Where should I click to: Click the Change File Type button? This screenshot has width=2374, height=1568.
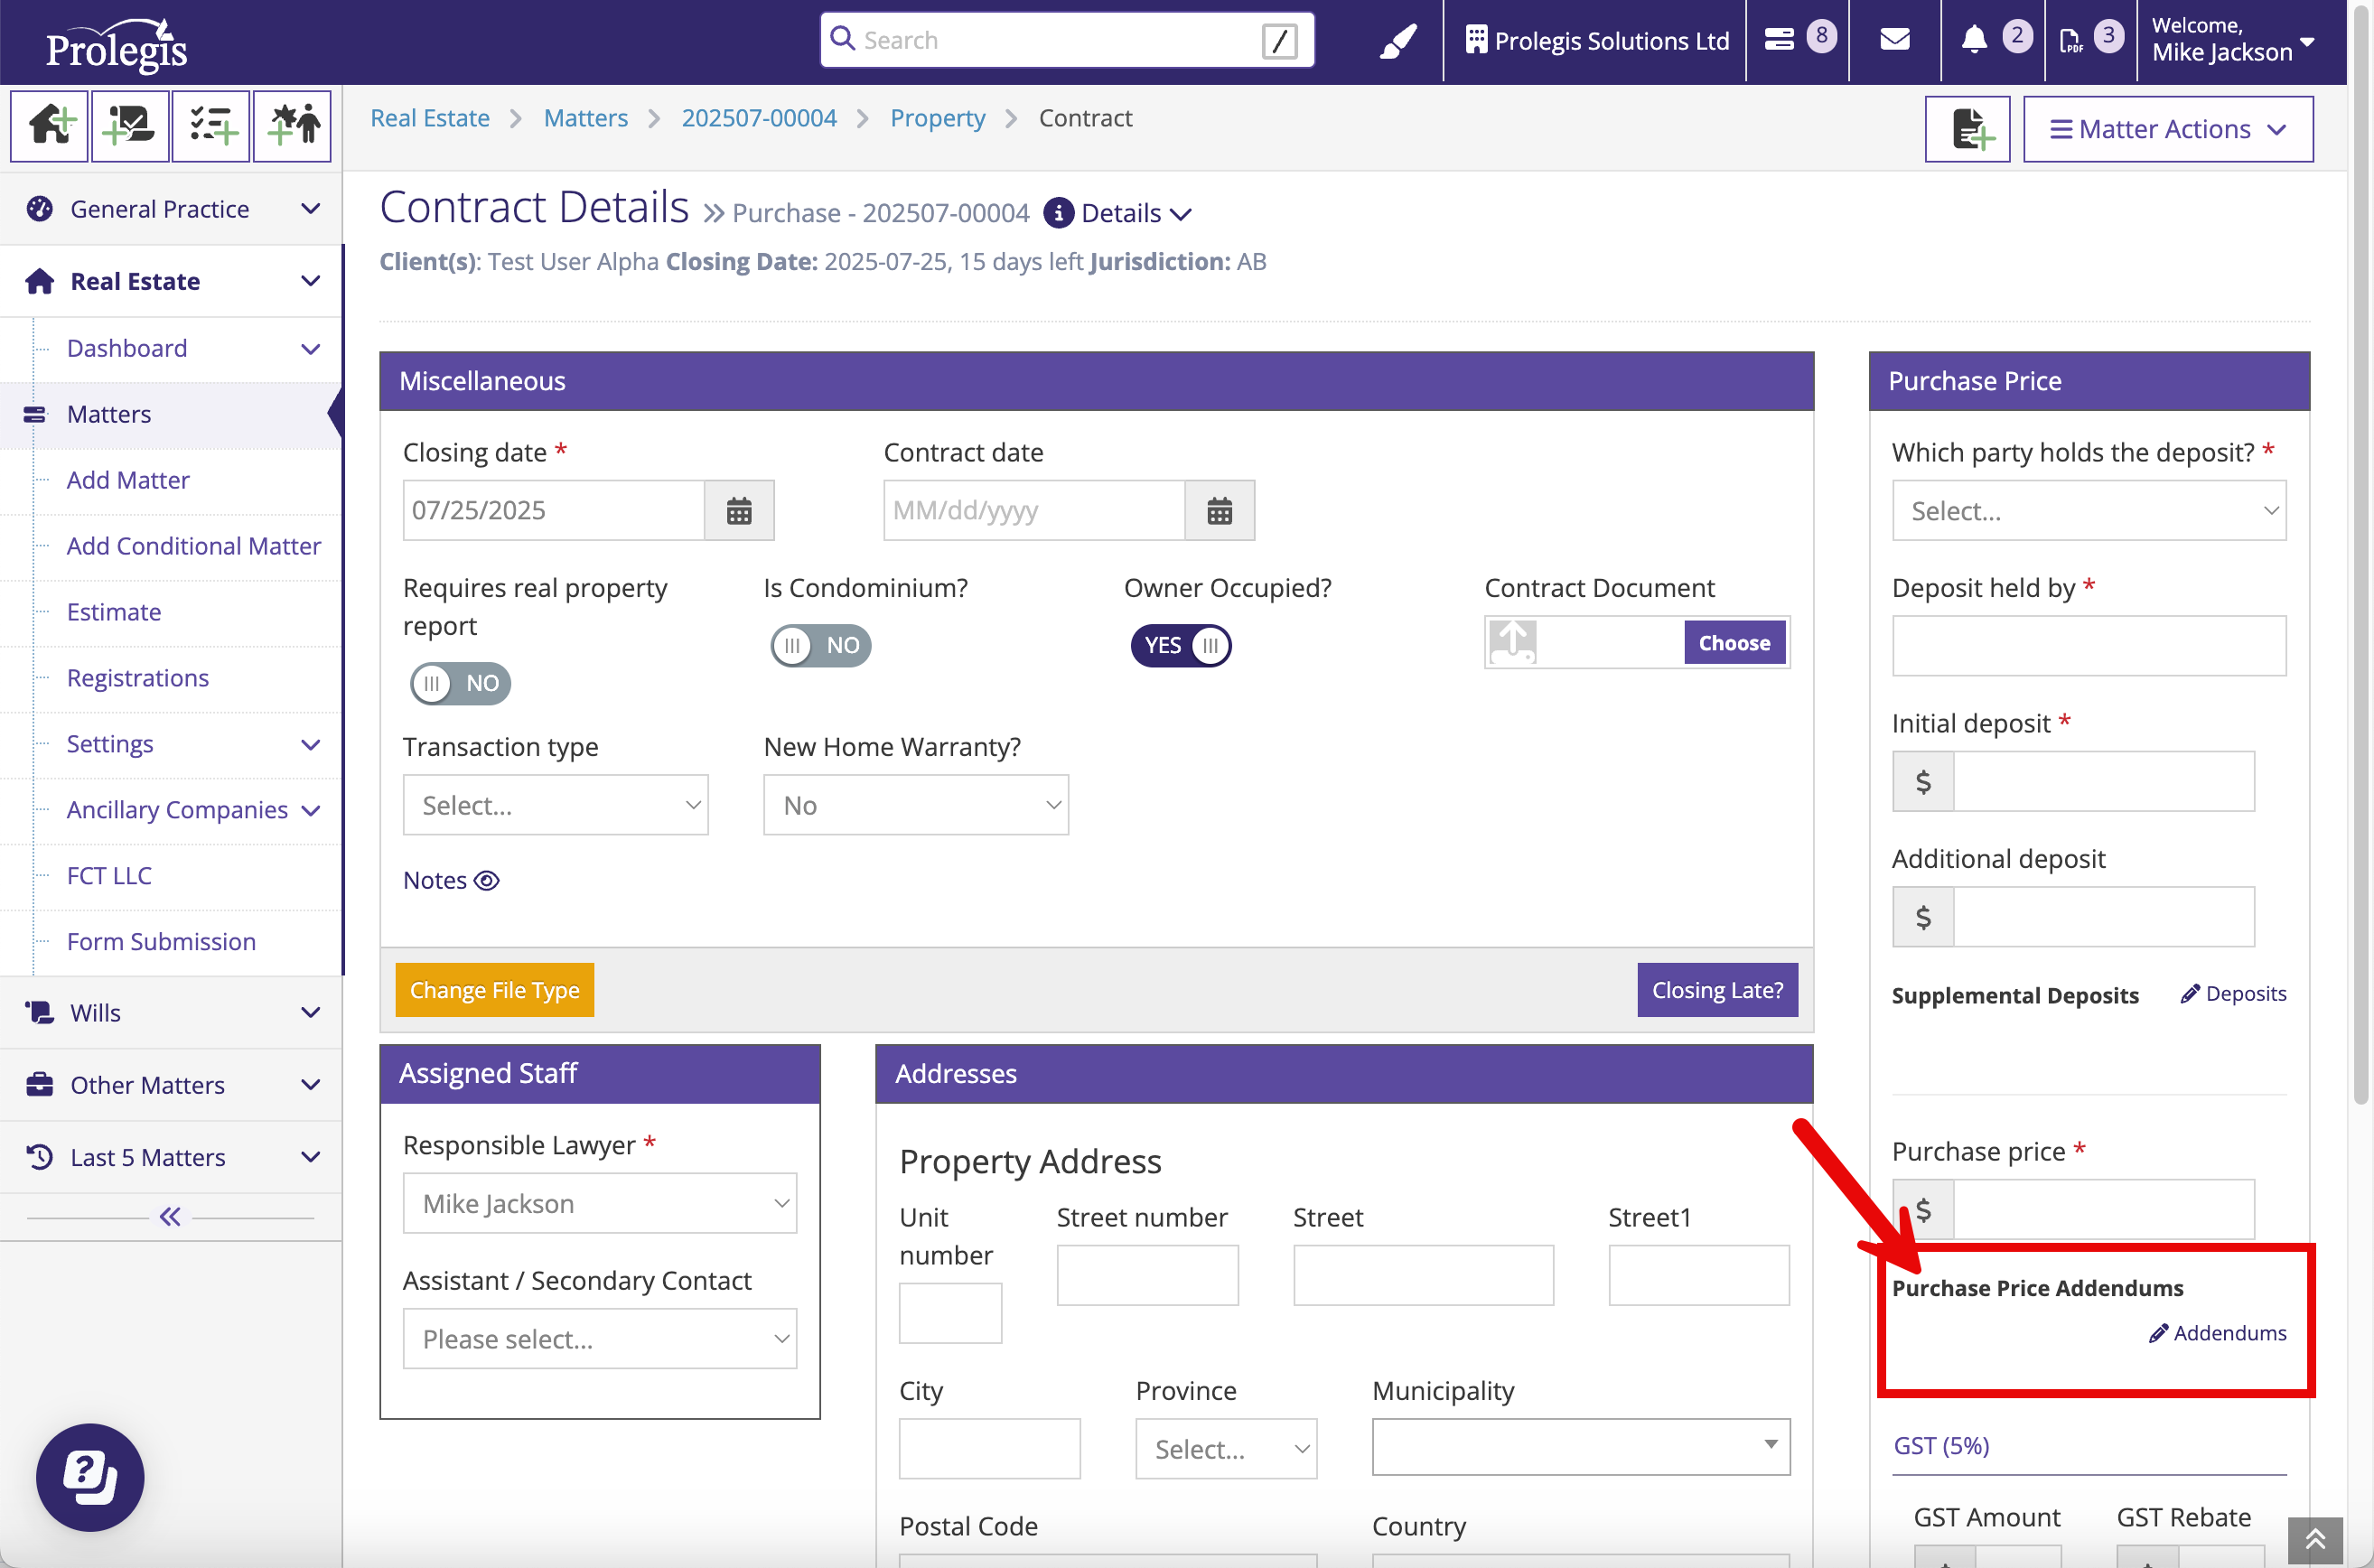pyautogui.click(x=494, y=990)
